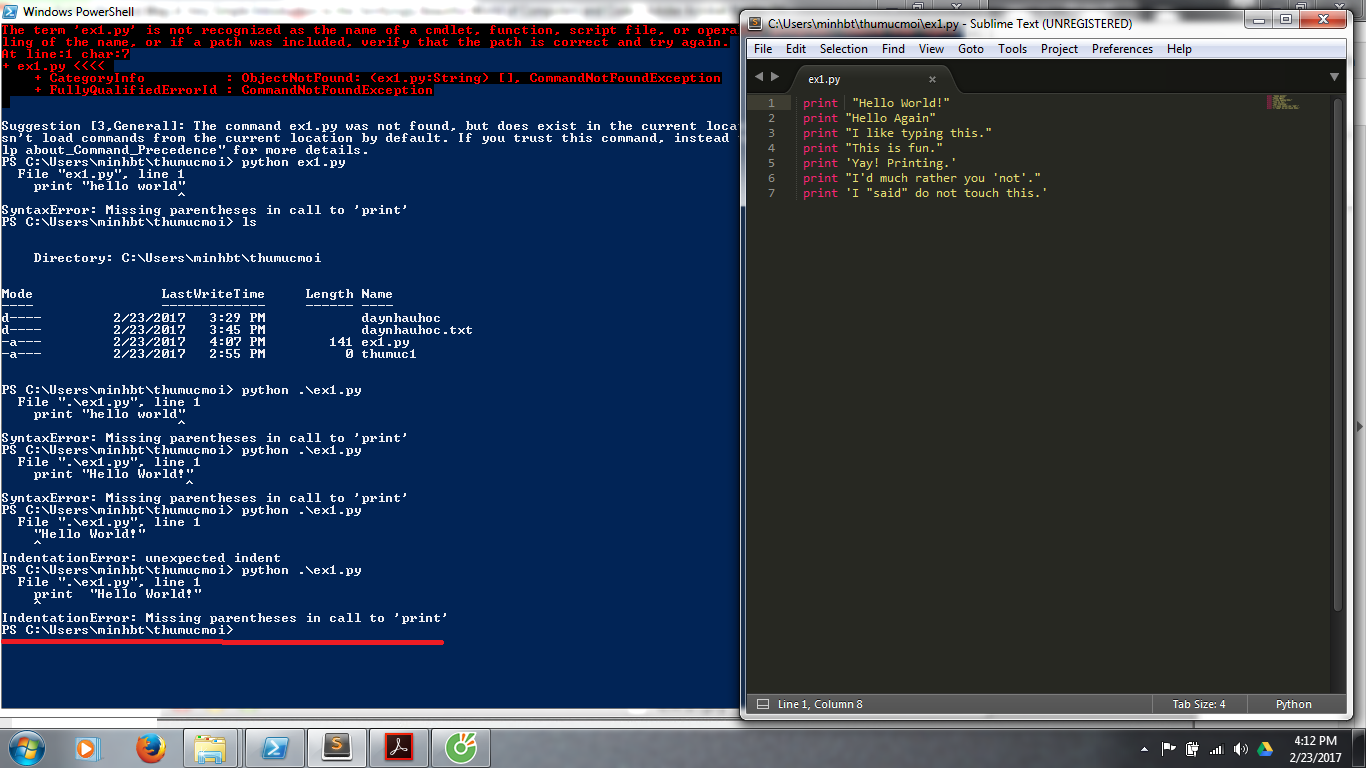Go to next tab with right arrow
1366x768 pixels.
(x=774, y=77)
